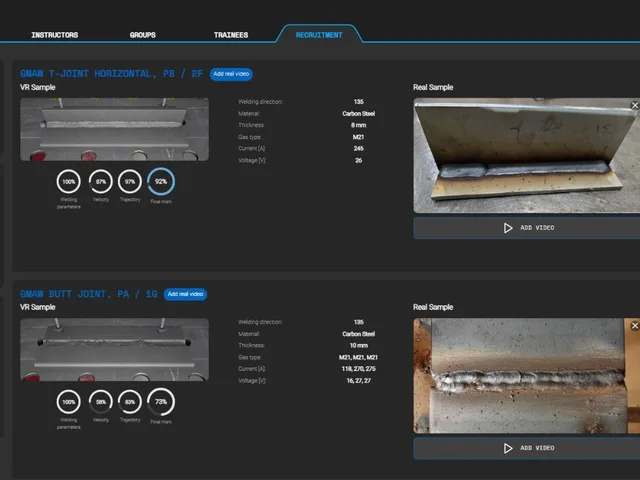Open the Instructors tab
The image size is (640, 480).
(55, 35)
